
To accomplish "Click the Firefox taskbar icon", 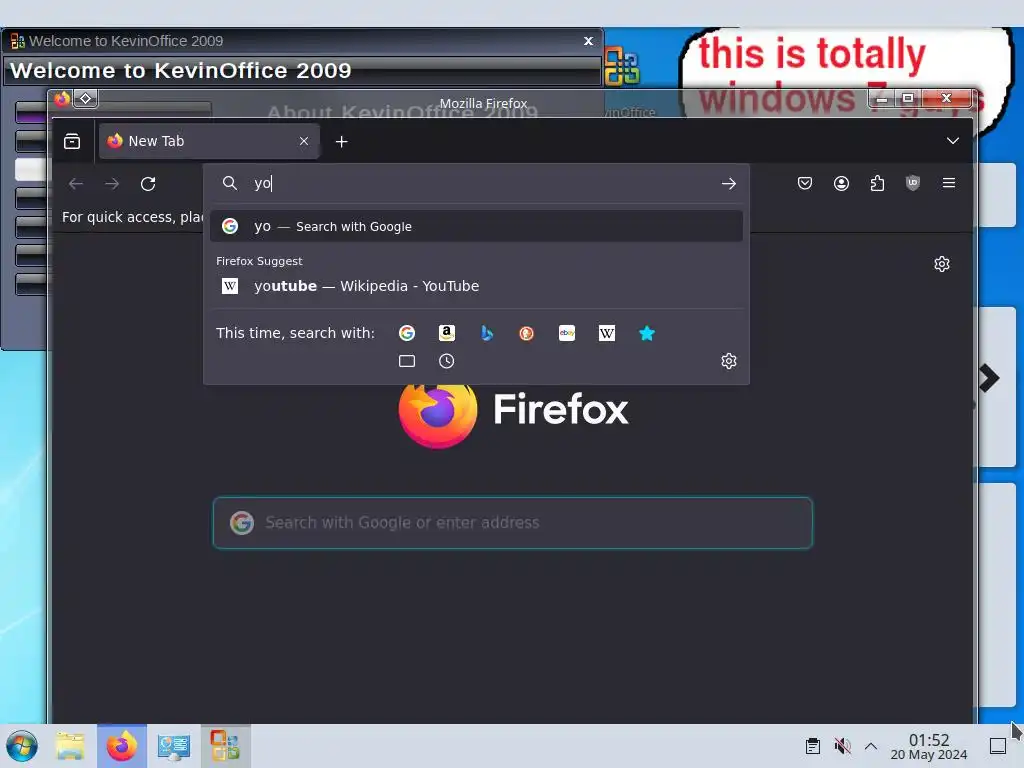I will [x=121, y=746].
